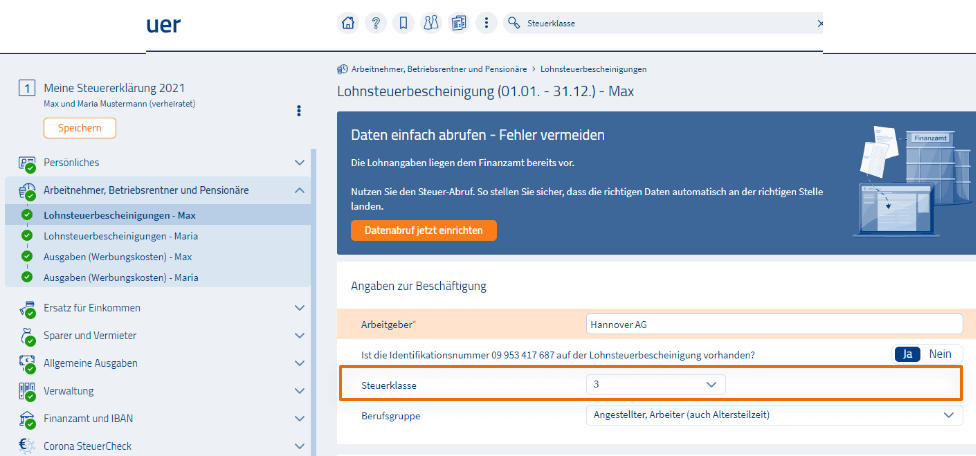The height and width of the screenshot is (456, 976).
Task: Click the Lohnsteuerbescheinigungen breadcrumb link
Action: click(593, 69)
